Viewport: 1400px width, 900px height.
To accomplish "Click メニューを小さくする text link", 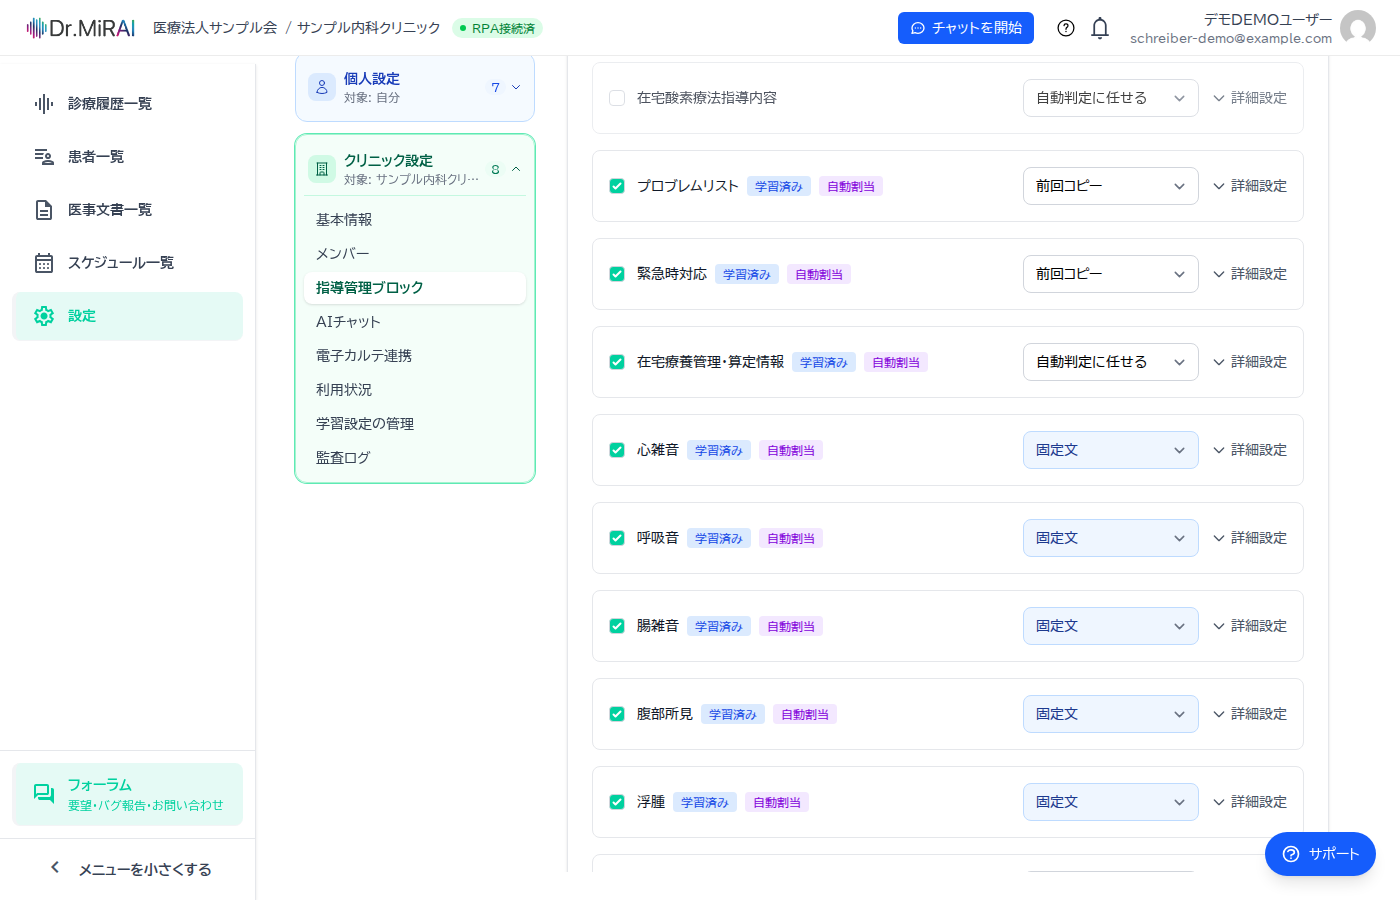I will coord(145,869).
